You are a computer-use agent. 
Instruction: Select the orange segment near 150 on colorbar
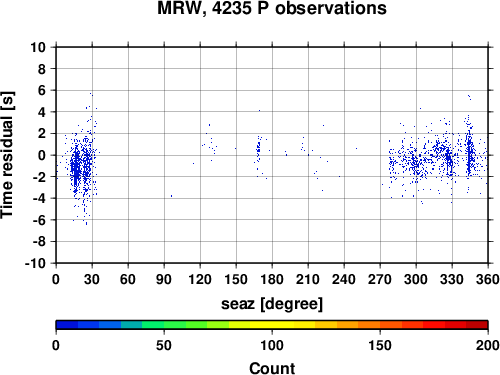click(380, 325)
